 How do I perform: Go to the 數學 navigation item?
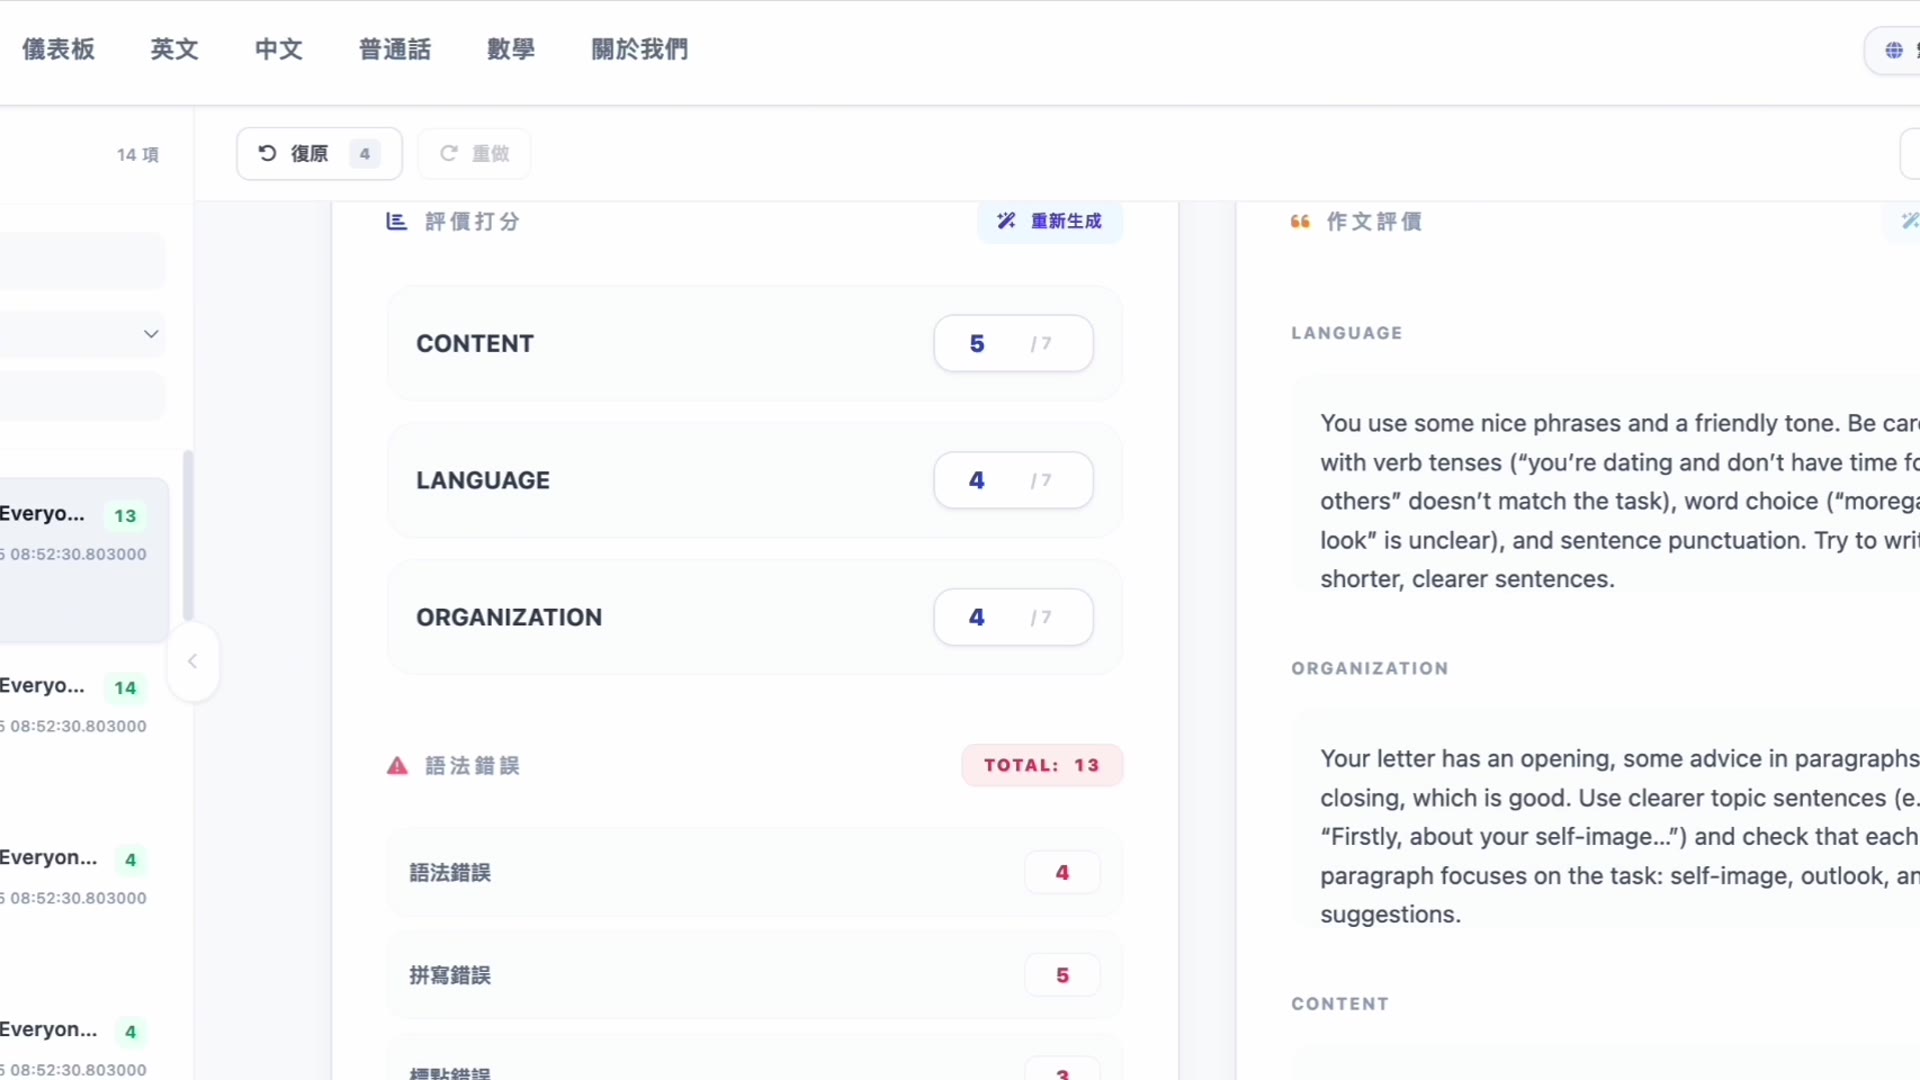coord(511,49)
